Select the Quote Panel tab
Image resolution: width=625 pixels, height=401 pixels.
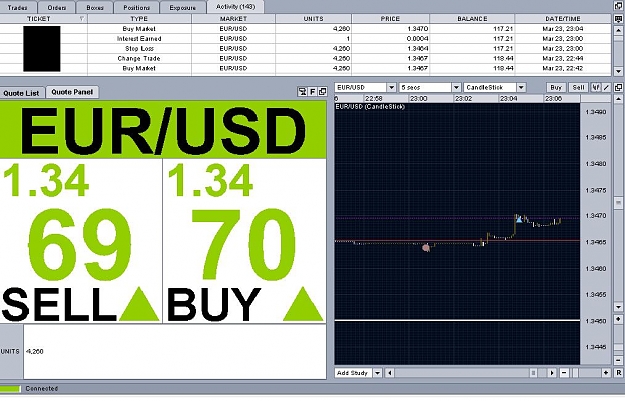tap(72, 92)
